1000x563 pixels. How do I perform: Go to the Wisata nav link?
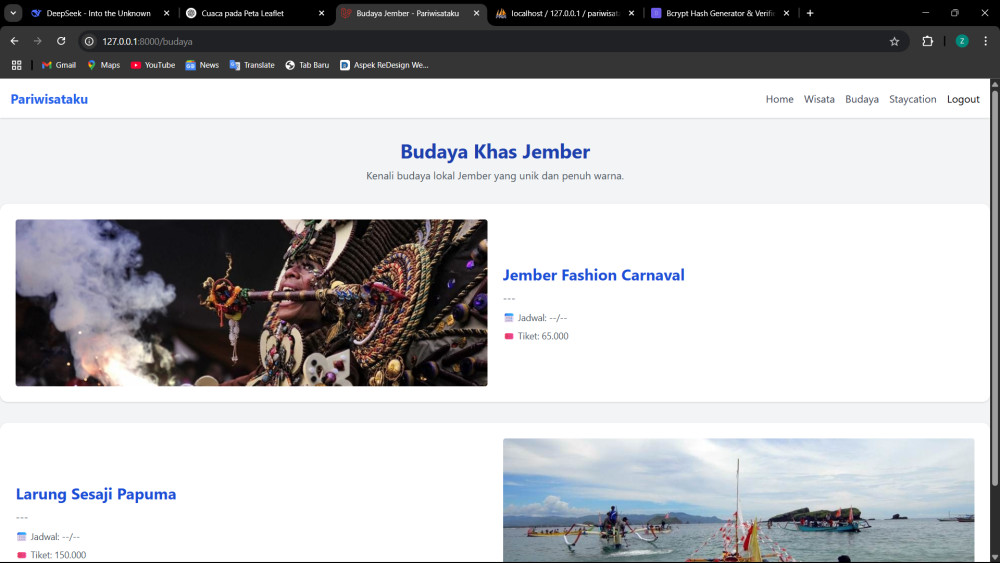click(x=819, y=99)
